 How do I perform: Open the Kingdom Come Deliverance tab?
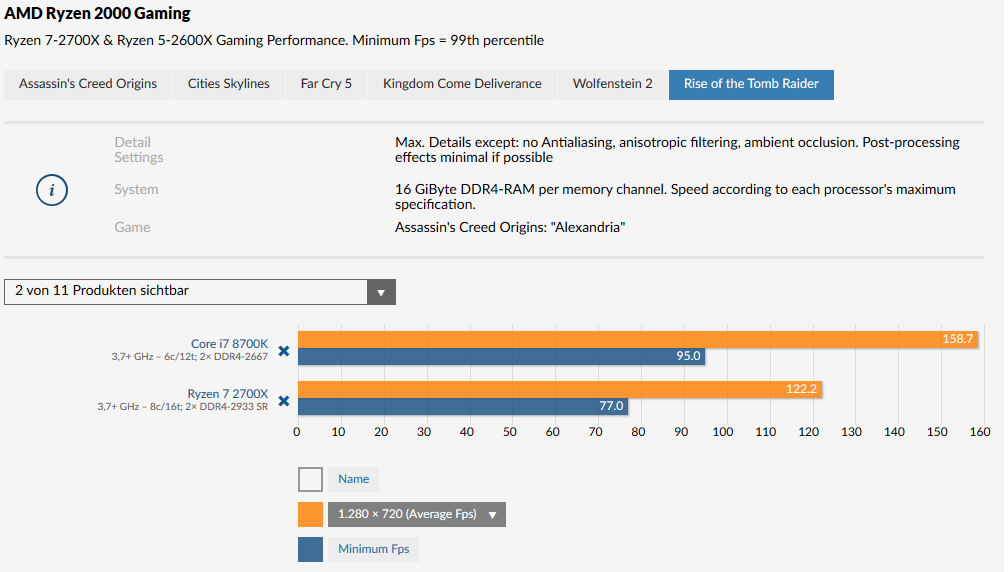(462, 84)
